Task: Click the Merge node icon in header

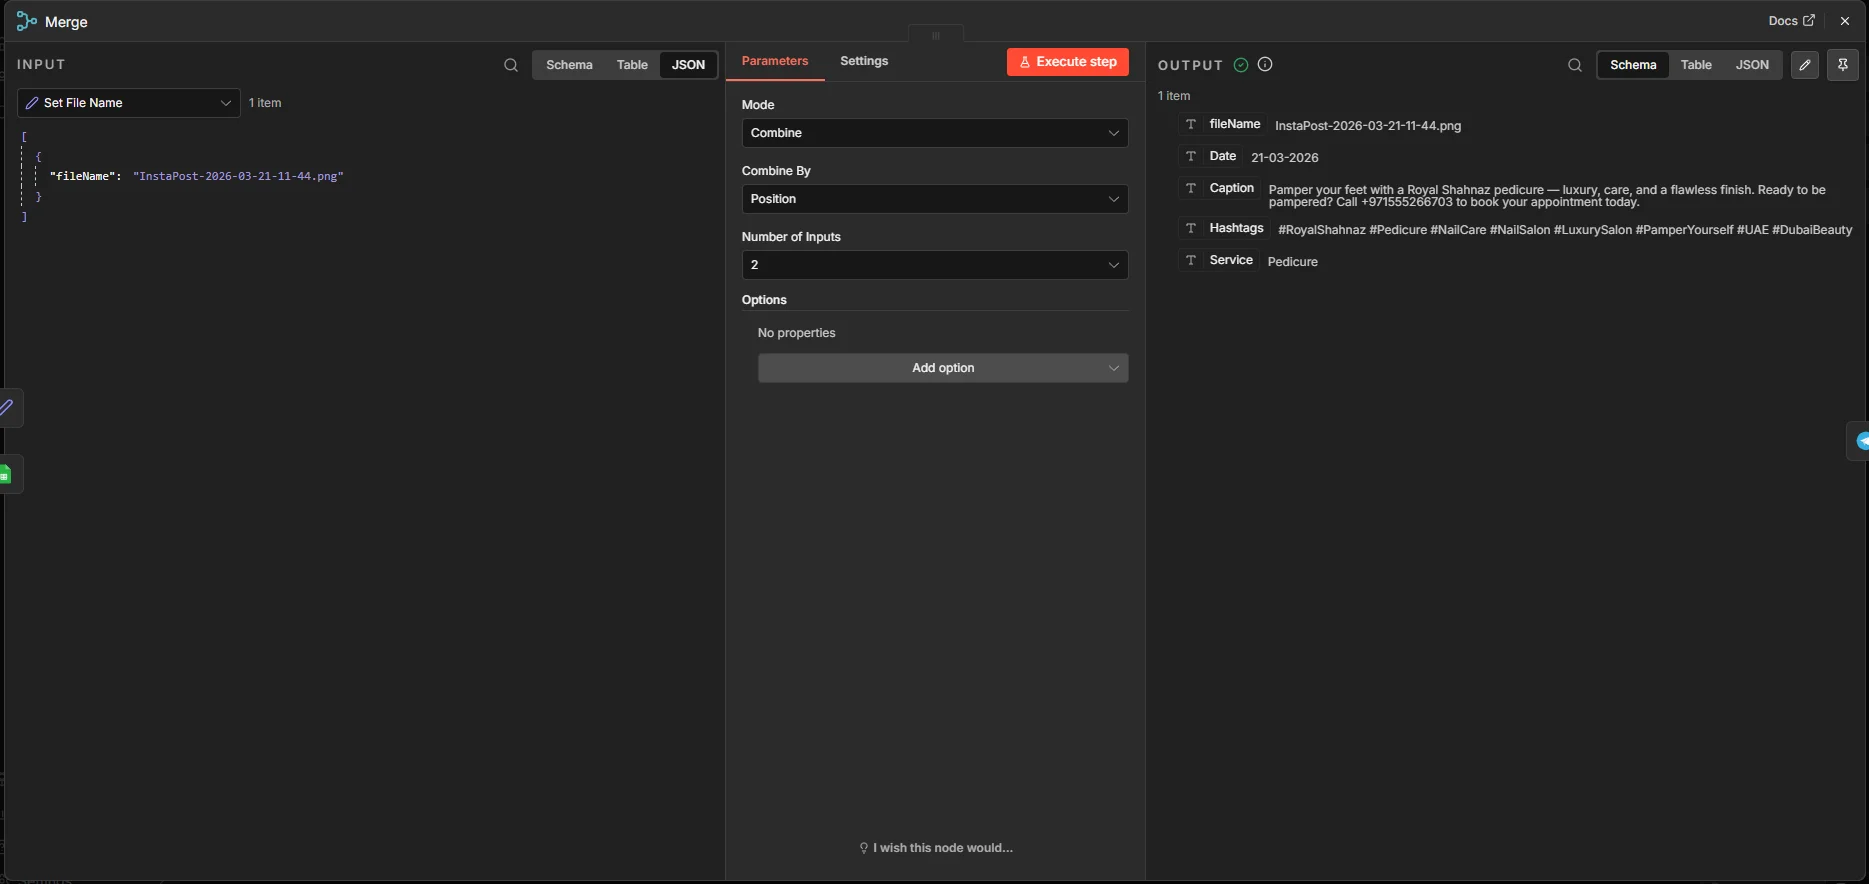Action: (x=27, y=21)
